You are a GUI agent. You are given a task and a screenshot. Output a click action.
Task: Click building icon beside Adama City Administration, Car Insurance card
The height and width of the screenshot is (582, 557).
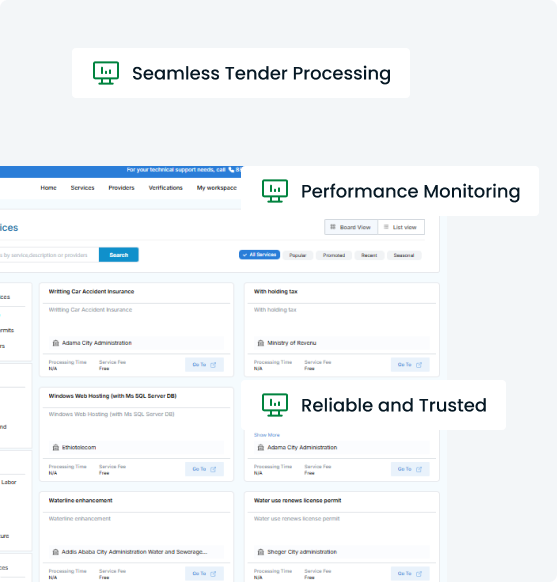click(56, 343)
